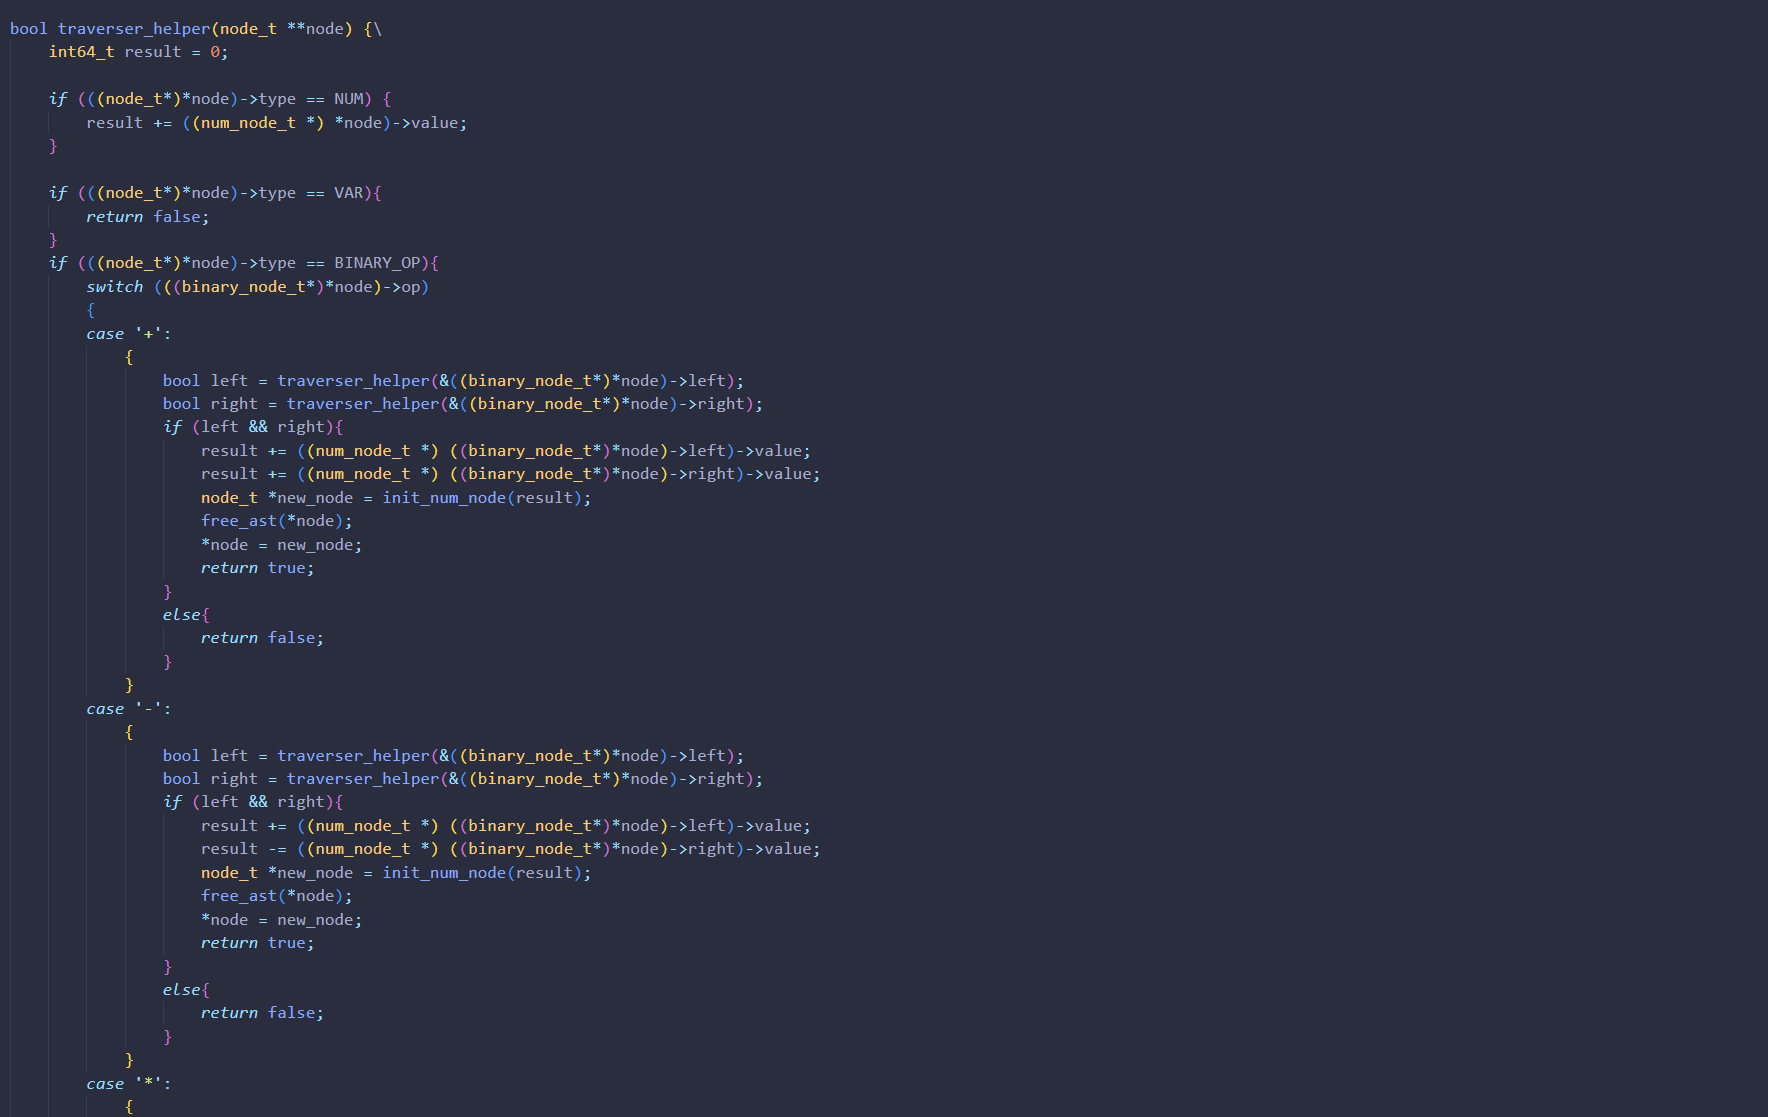The height and width of the screenshot is (1117, 1768).
Task: Click the case '*' label
Action: (128, 1084)
